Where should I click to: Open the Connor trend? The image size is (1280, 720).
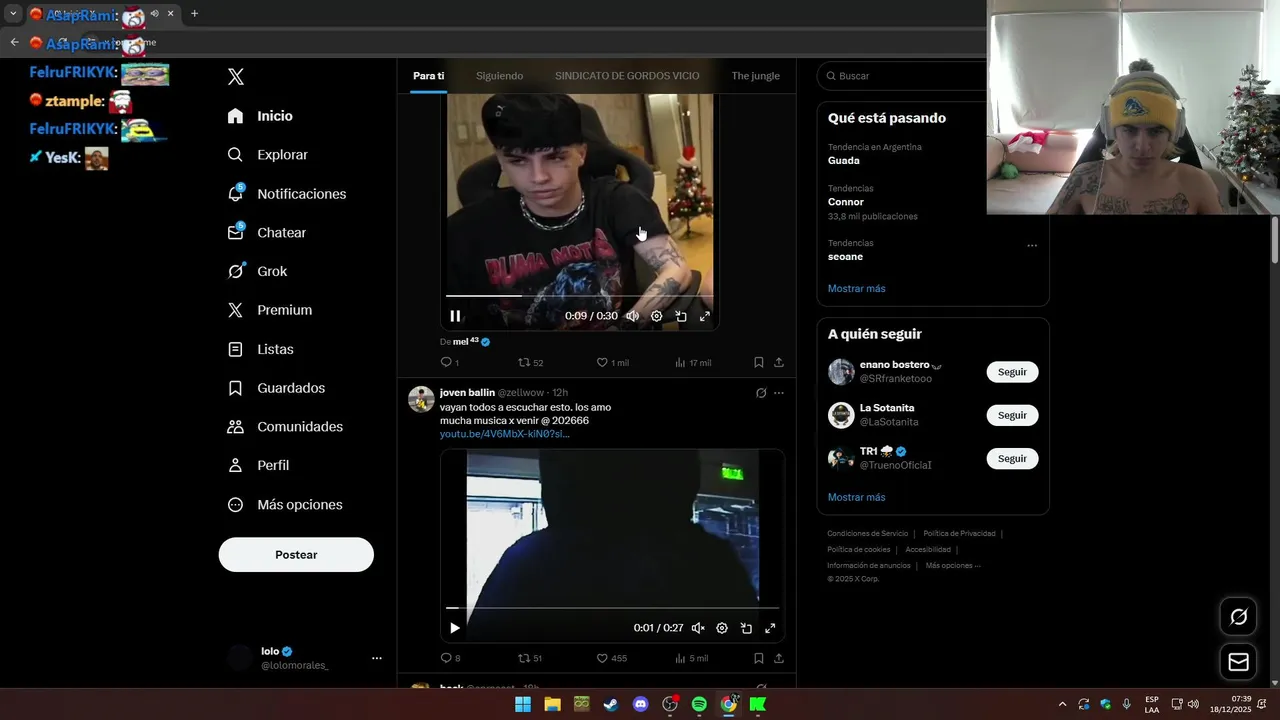coord(846,202)
